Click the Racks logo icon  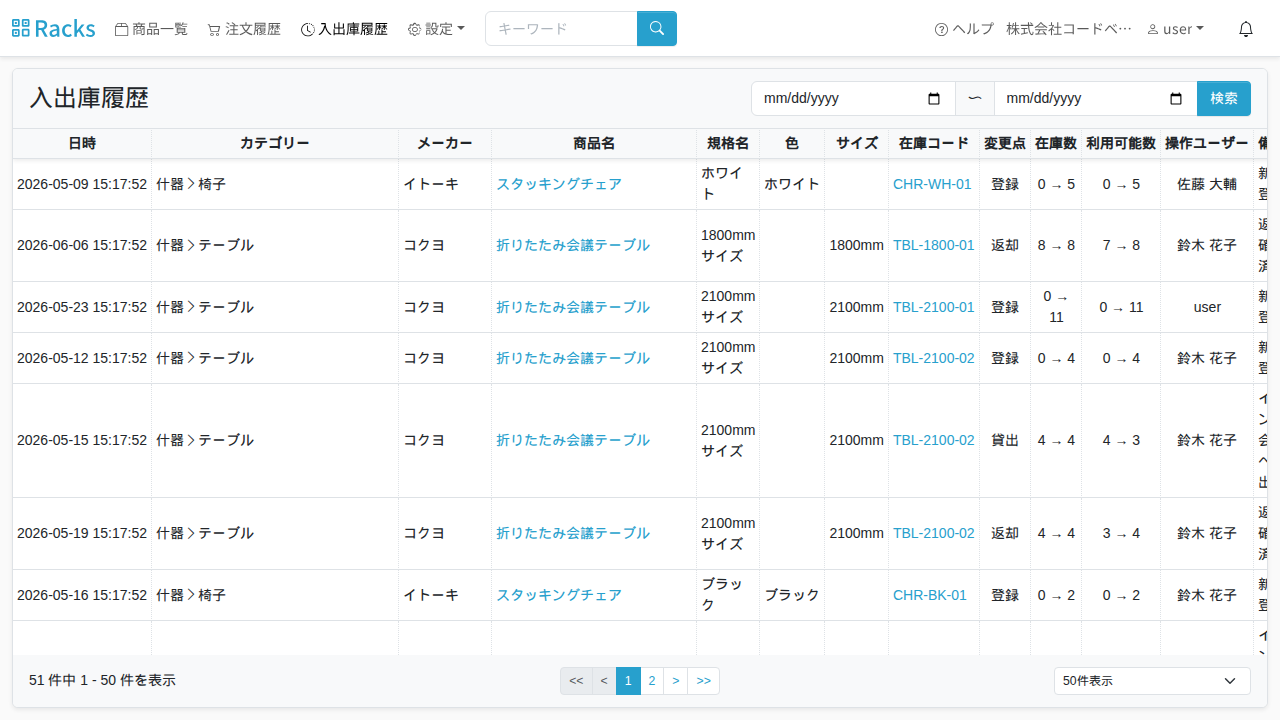pos(21,29)
